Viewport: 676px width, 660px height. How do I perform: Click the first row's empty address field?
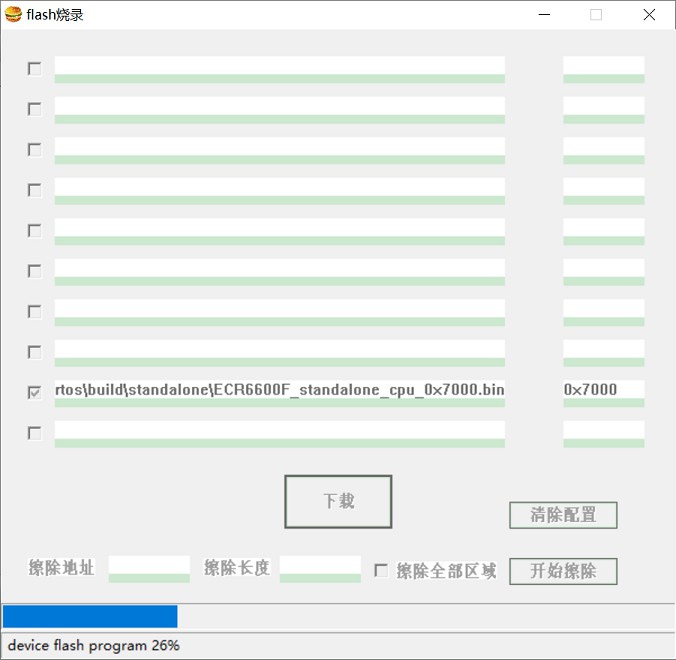pos(603,66)
